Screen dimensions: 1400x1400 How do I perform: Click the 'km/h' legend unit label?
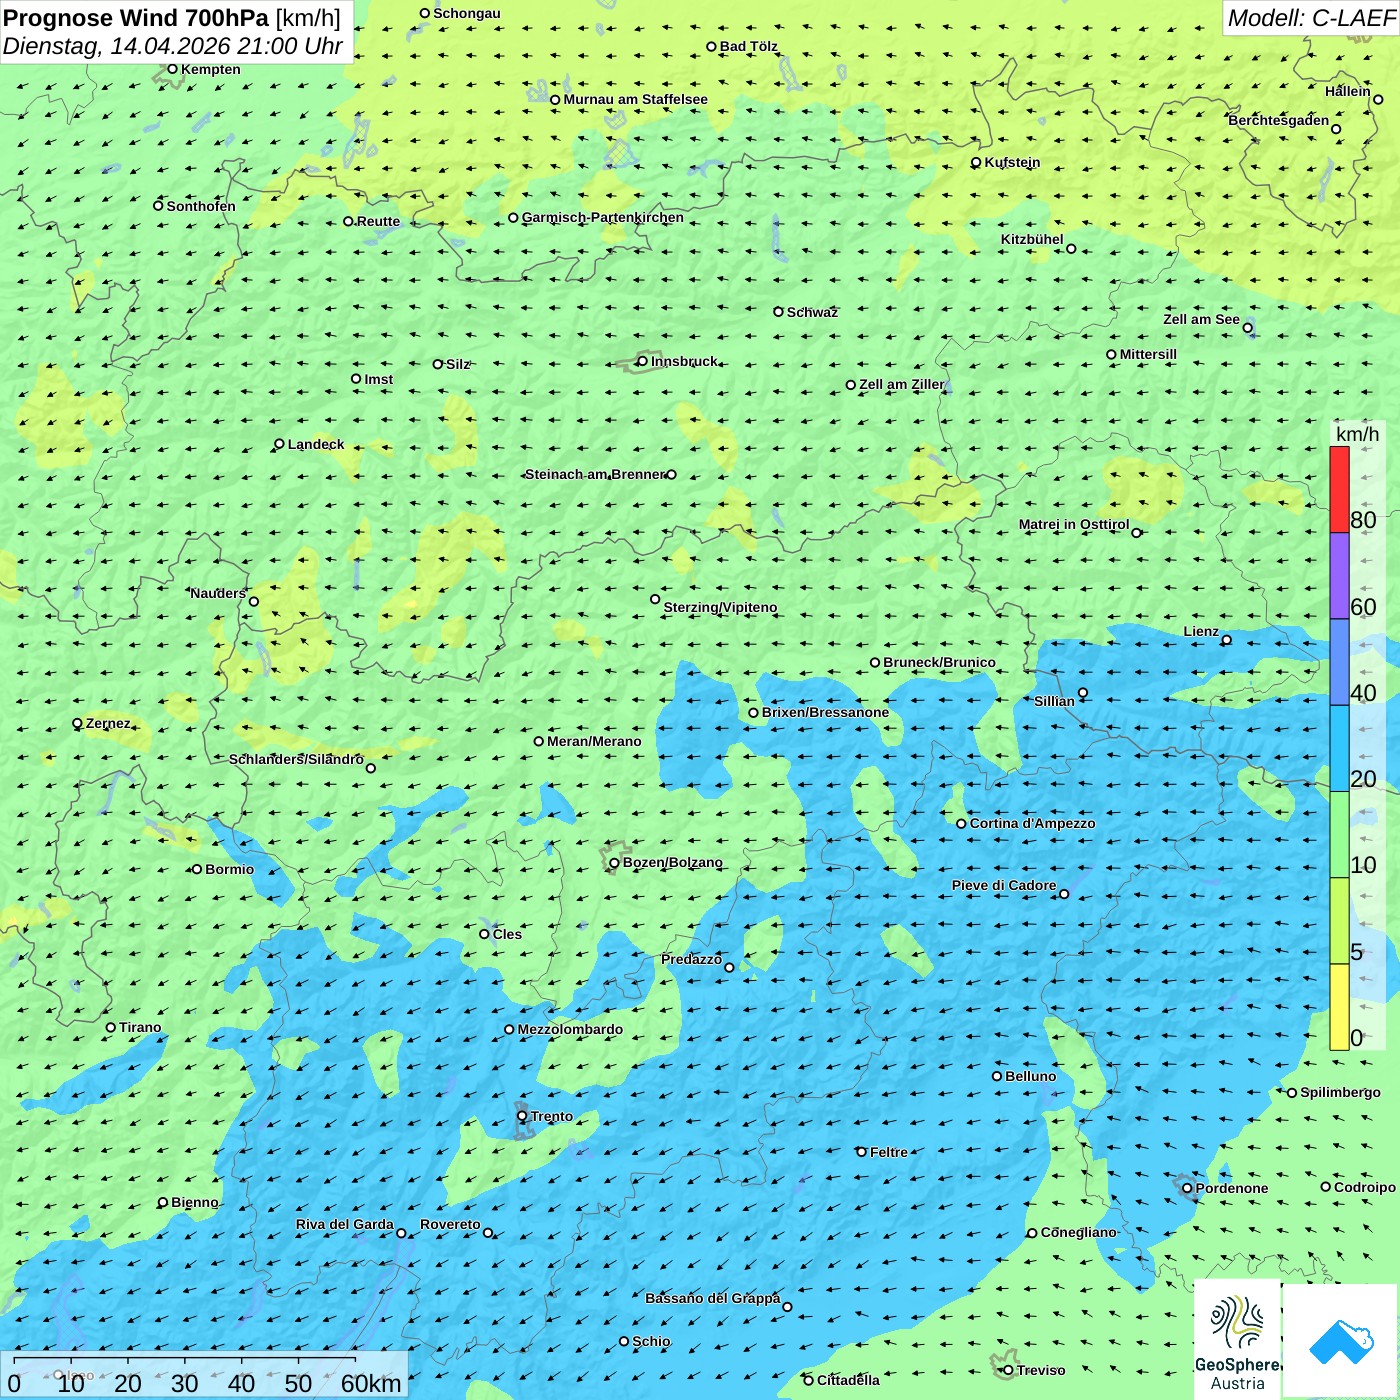click(1357, 433)
